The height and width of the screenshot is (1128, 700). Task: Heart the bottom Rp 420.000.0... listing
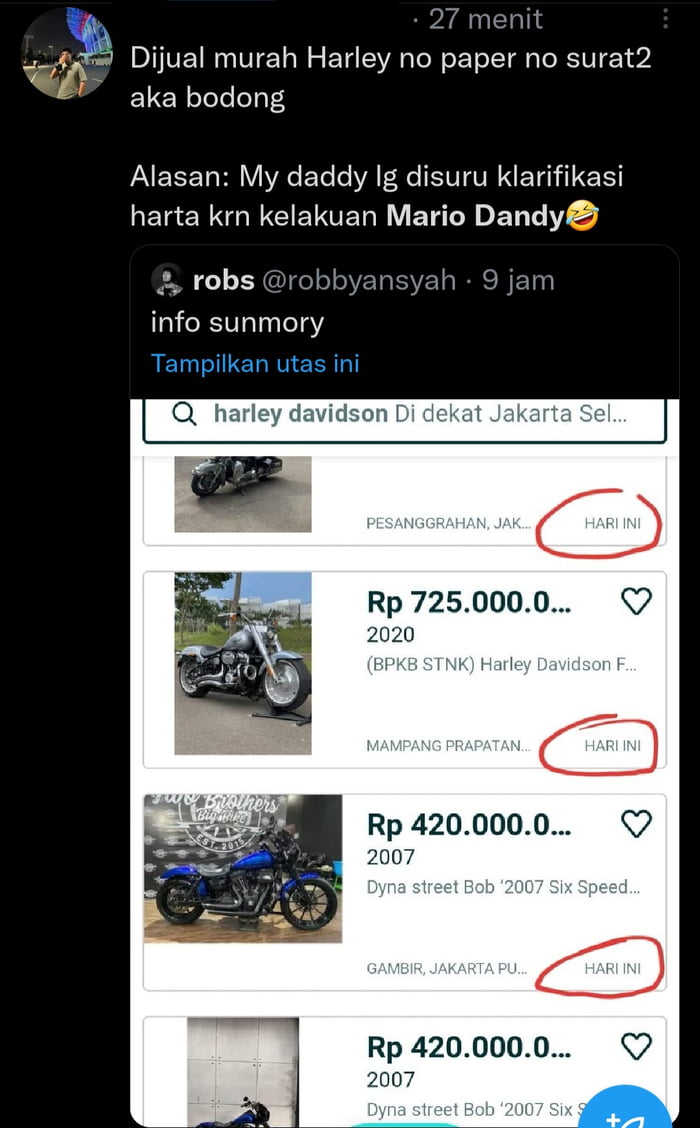(x=637, y=1046)
